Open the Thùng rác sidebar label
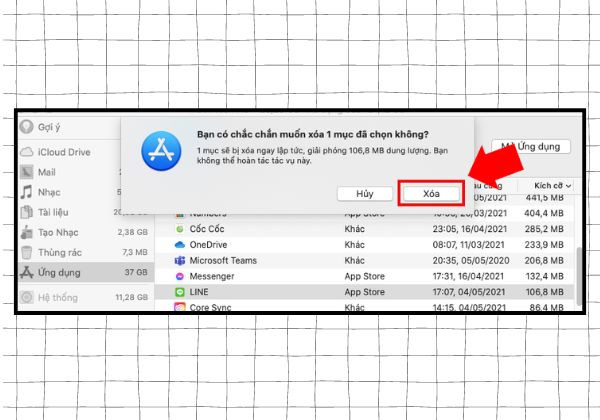The height and width of the screenshot is (420, 600). tap(60, 252)
